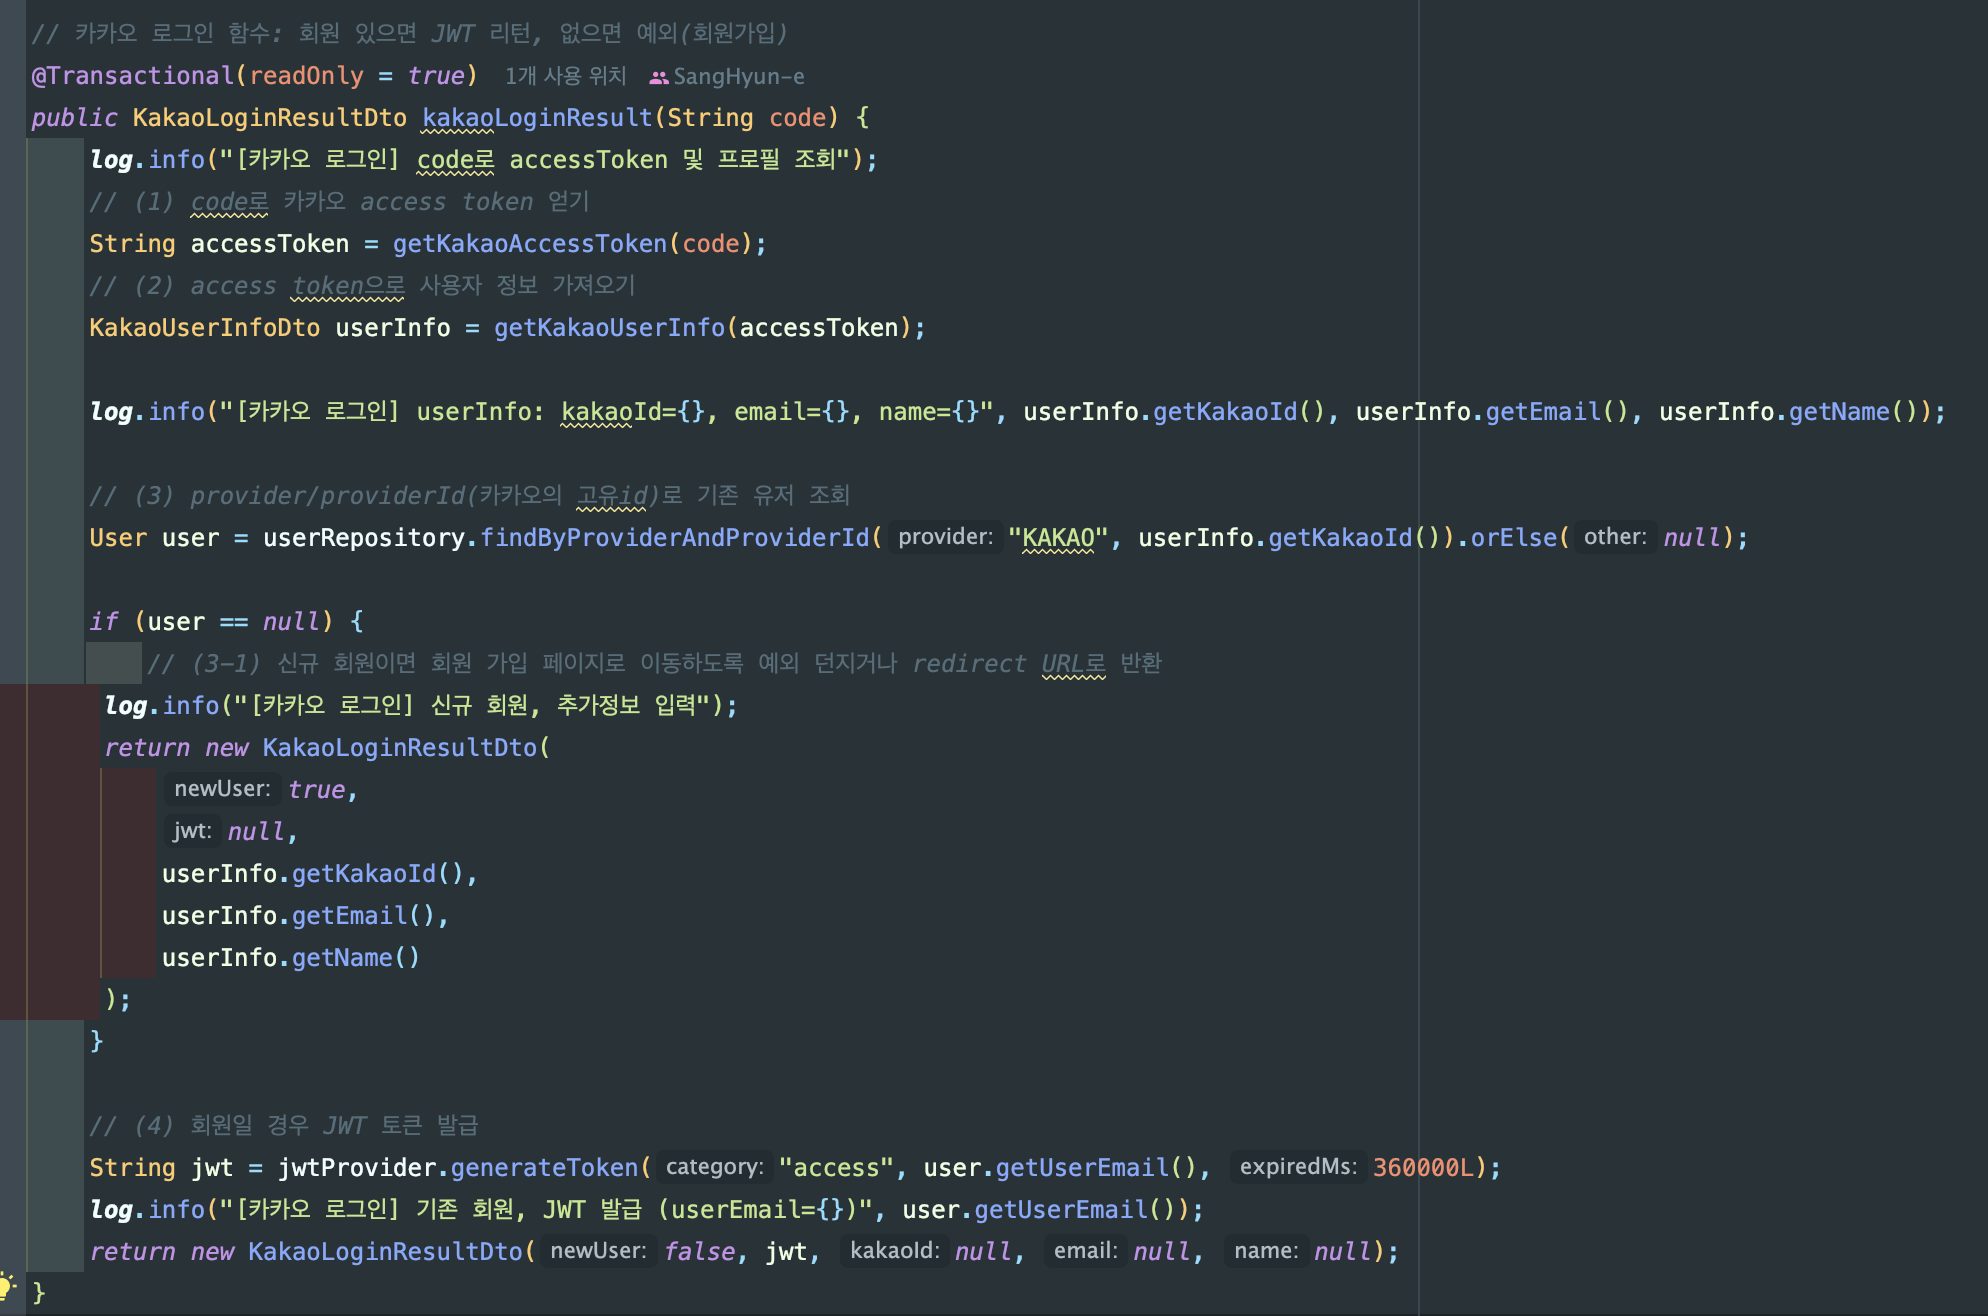Image resolution: width=1988 pixels, height=1316 pixels.
Task: Click the SangHyun-e author inlay
Action: click(x=738, y=76)
